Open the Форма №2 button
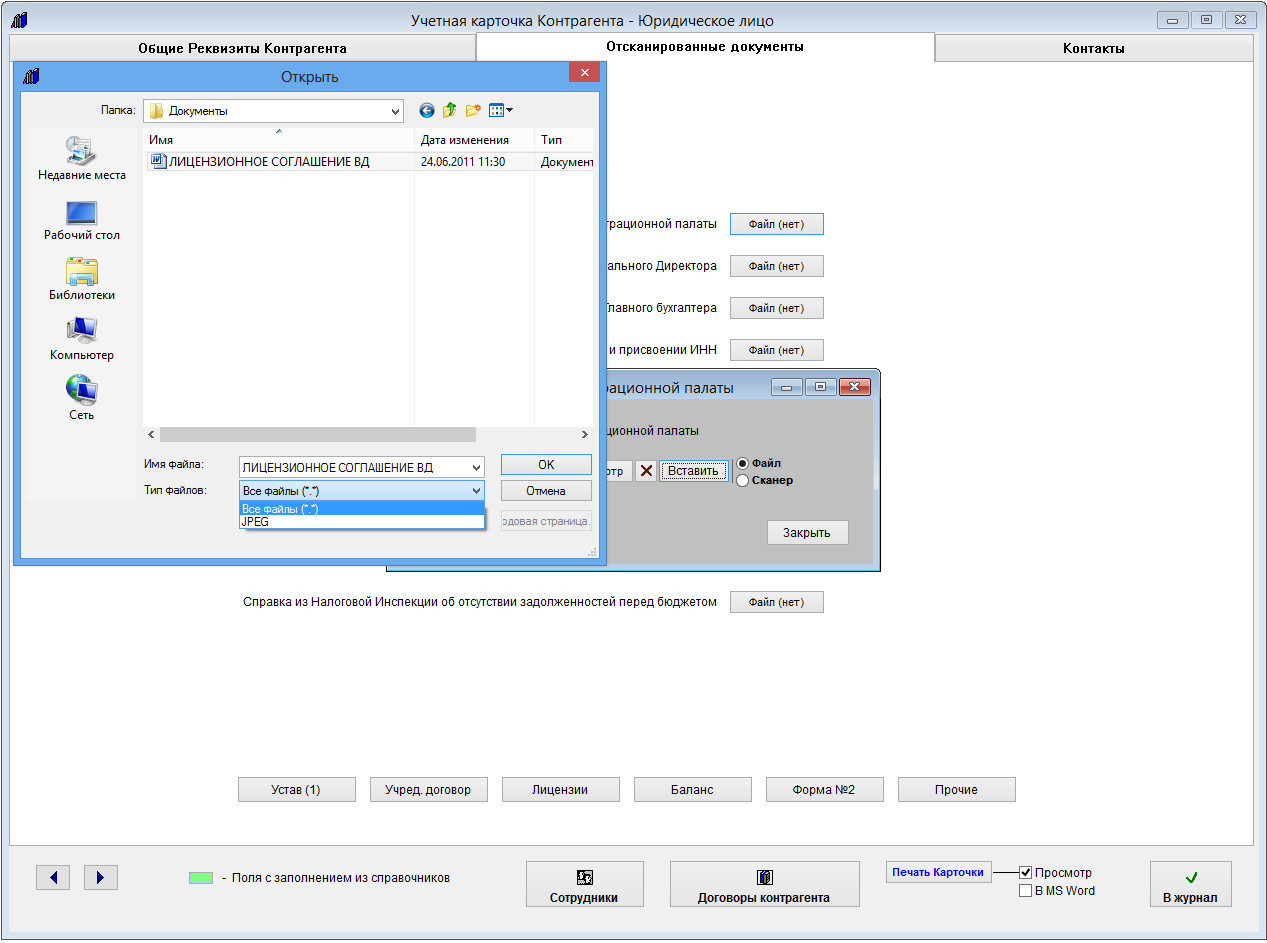The width and height of the screenshot is (1267, 943). point(824,790)
